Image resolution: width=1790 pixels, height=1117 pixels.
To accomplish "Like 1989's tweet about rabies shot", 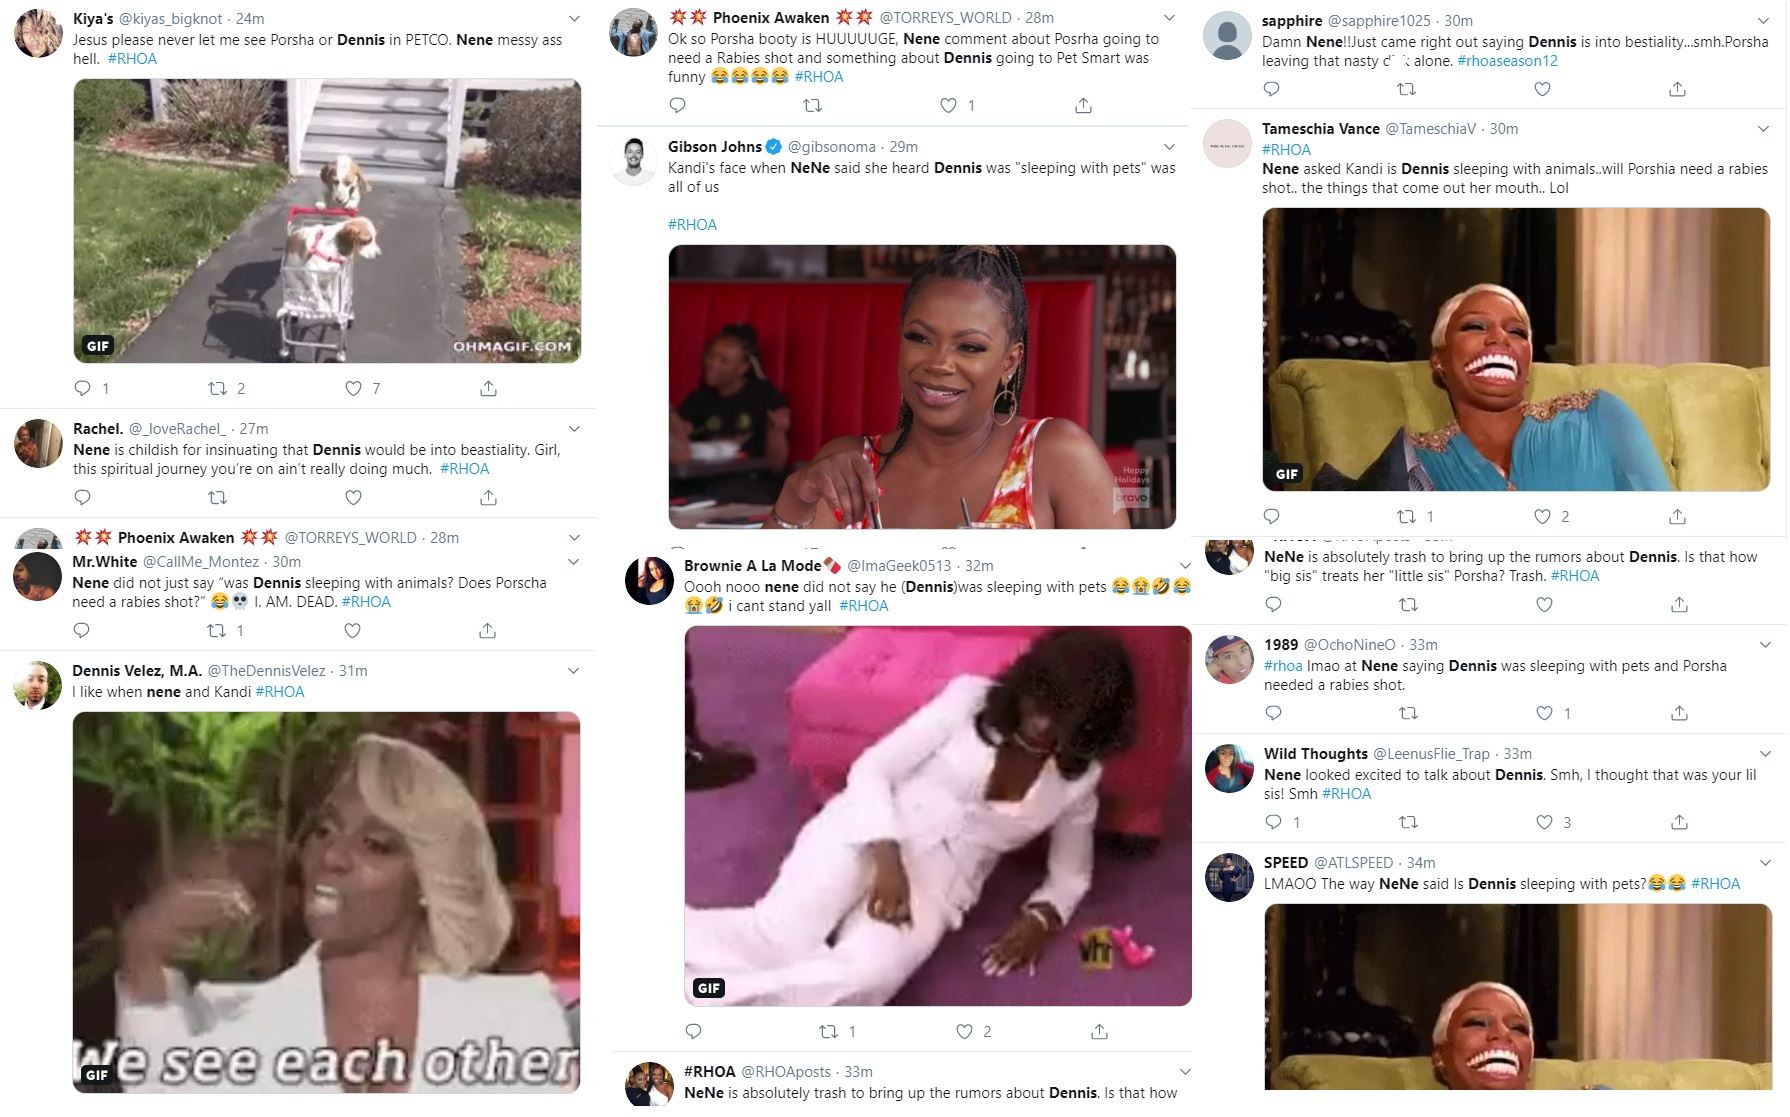I will 1544,713.
